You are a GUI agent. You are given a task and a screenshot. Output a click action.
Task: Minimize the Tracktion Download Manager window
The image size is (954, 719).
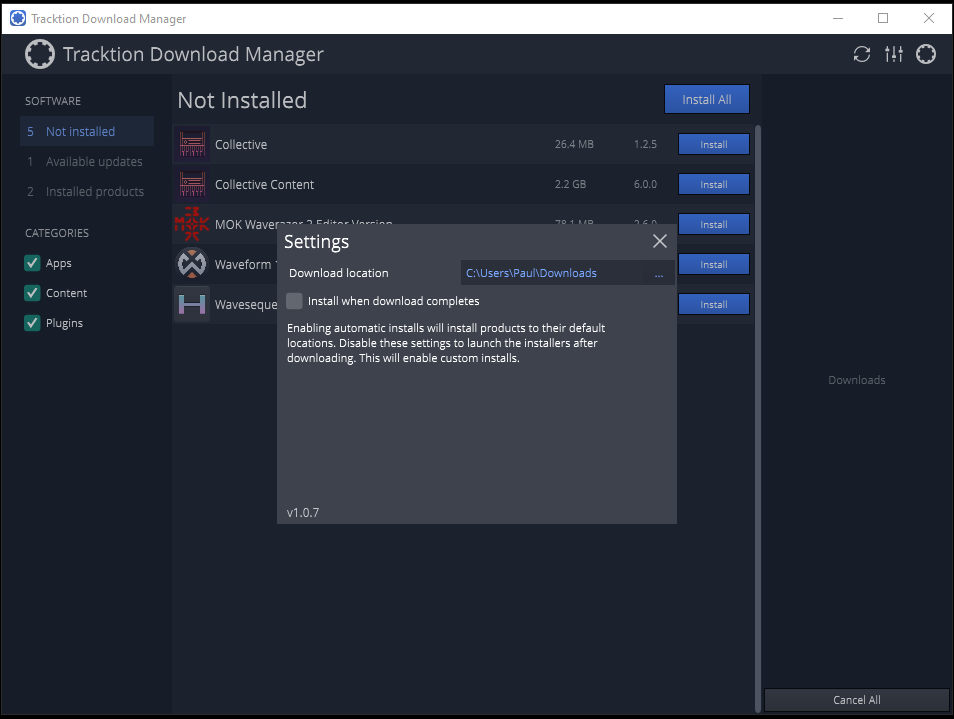coord(838,18)
